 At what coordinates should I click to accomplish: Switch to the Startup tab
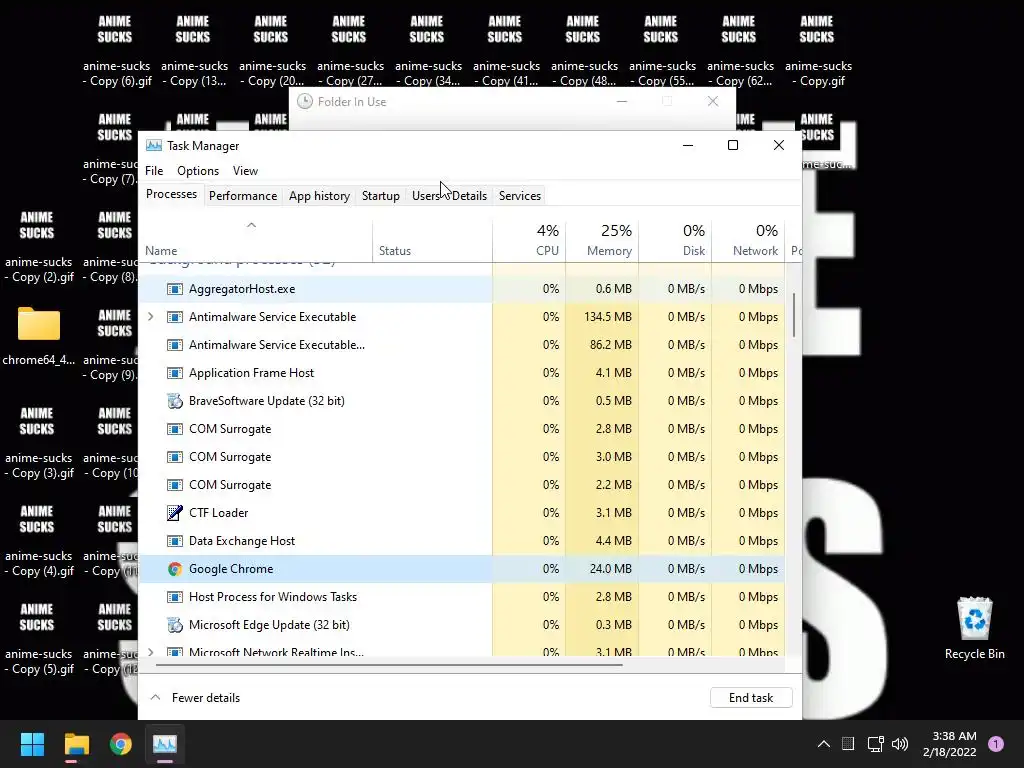tap(381, 196)
